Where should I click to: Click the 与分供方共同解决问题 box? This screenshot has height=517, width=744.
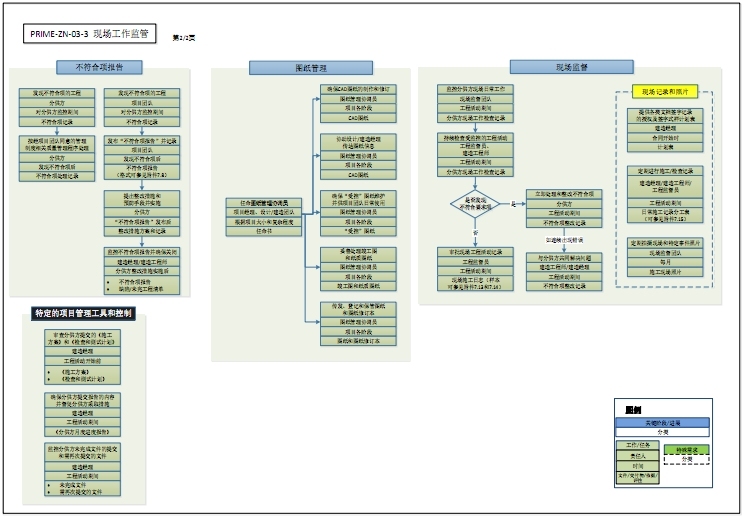click(565, 258)
